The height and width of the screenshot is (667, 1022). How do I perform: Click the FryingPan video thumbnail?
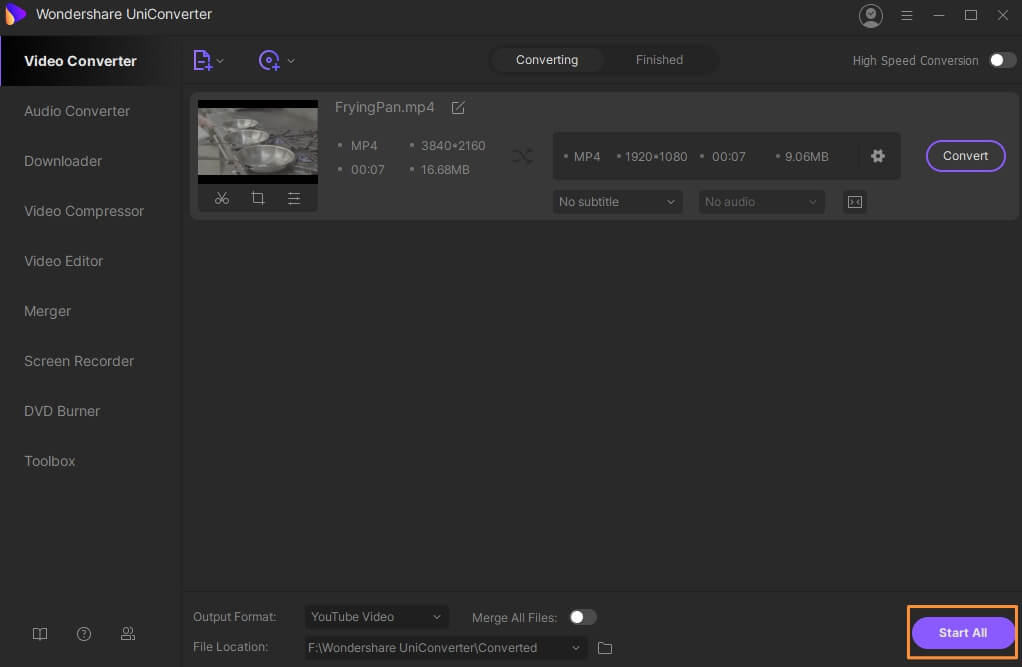point(258,141)
